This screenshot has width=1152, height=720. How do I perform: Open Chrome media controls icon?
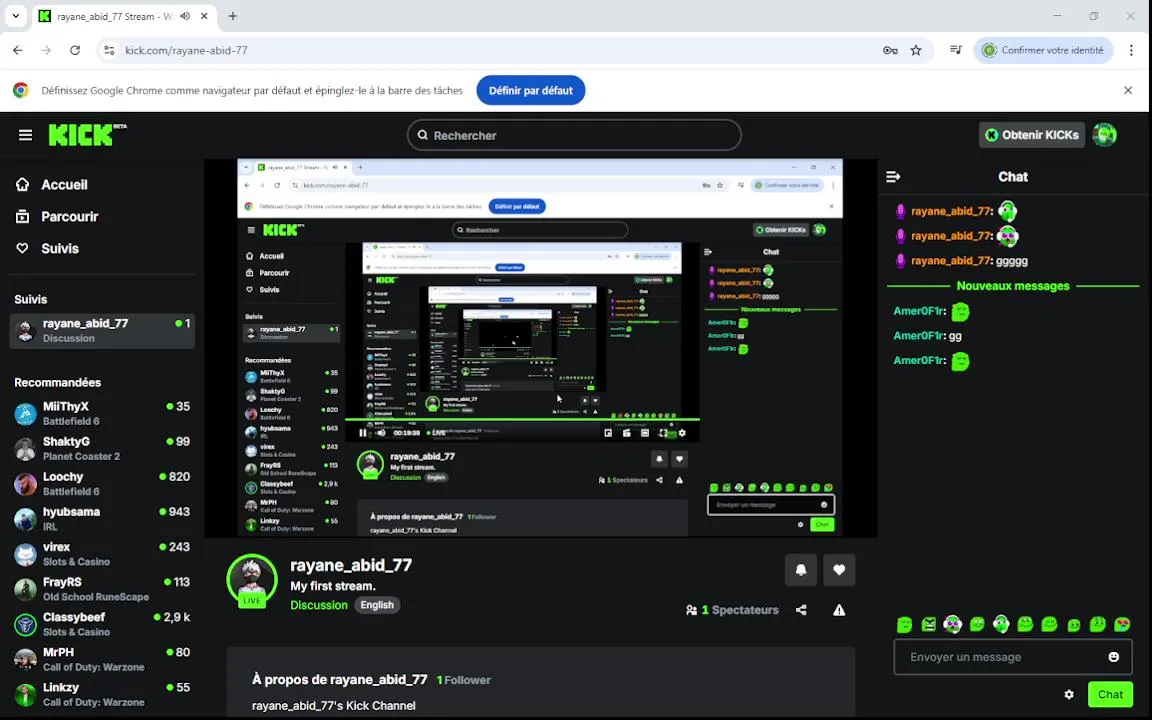956,51
